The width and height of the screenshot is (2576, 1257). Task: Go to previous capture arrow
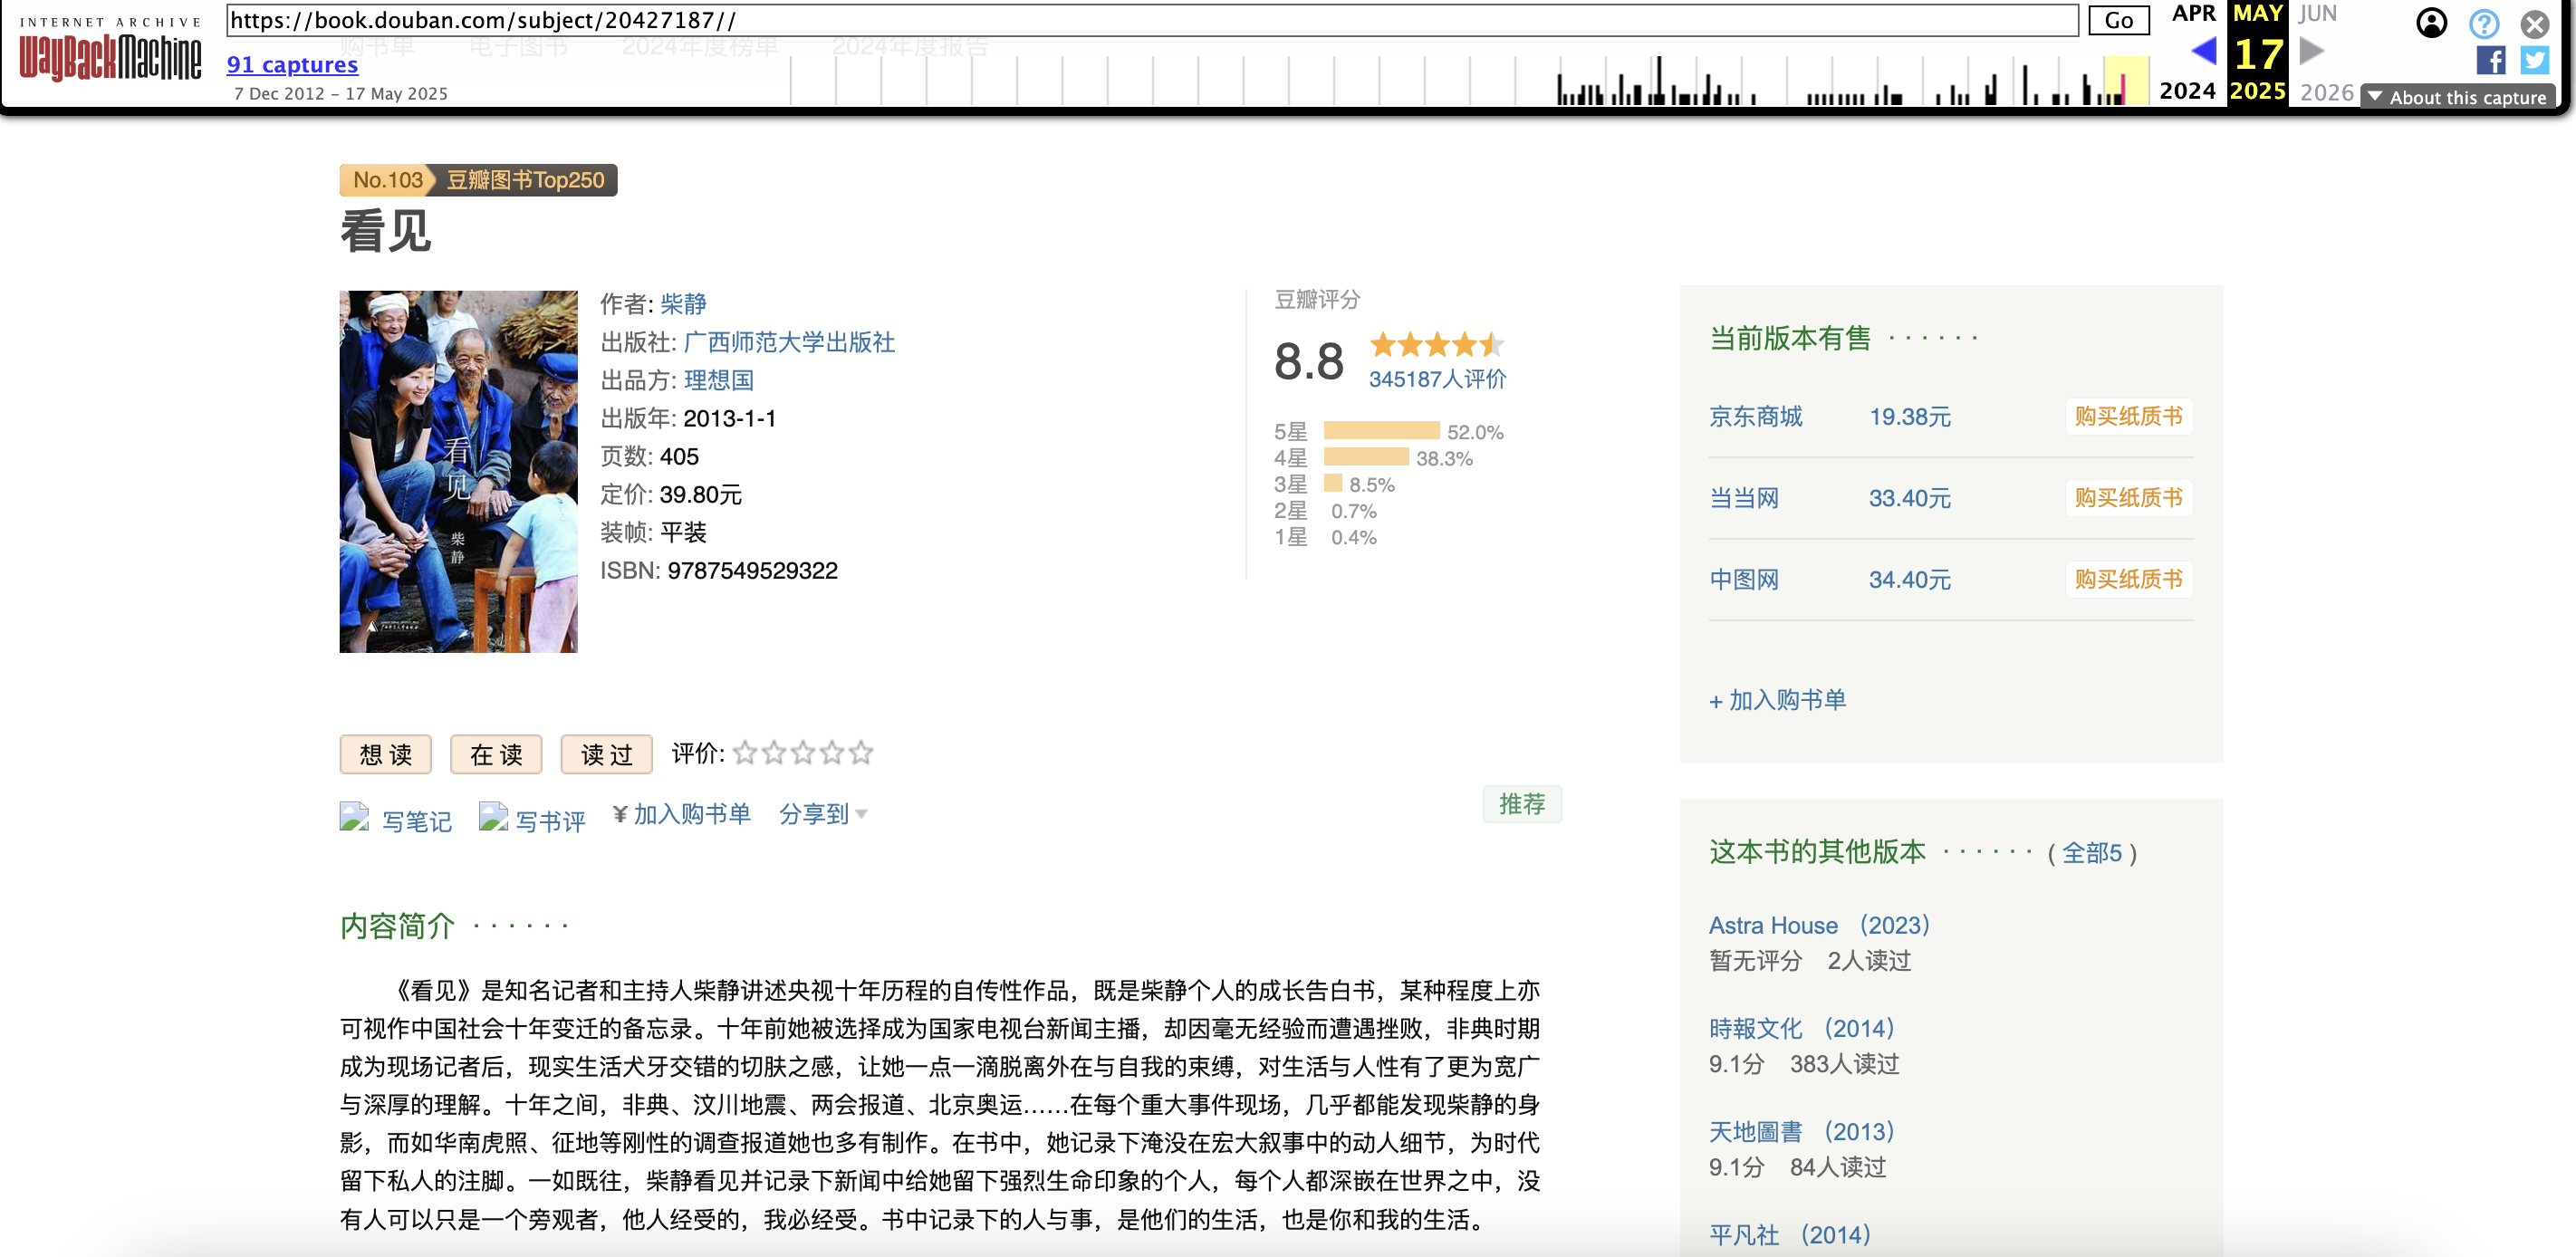tap(2203, 50)
